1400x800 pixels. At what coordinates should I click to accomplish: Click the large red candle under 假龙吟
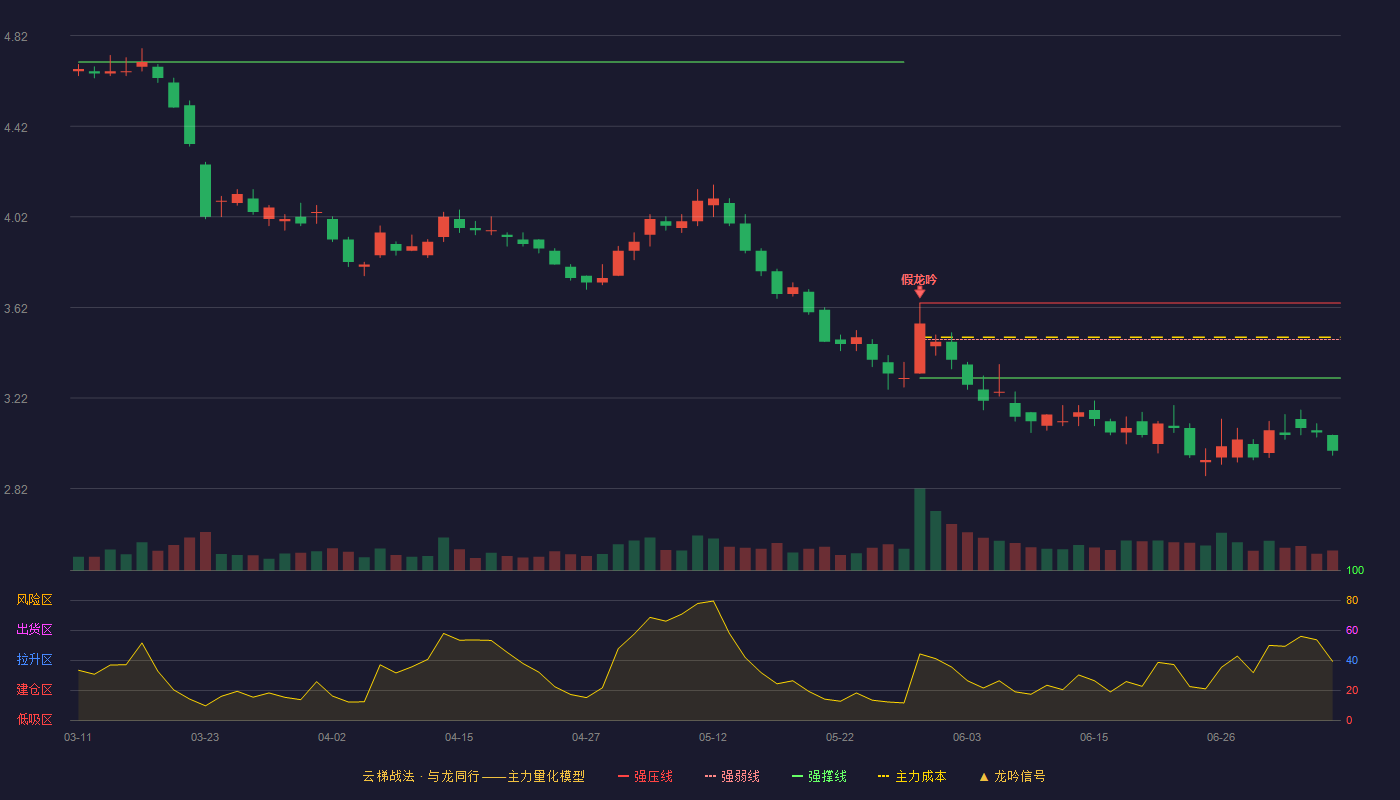(919, 348)
